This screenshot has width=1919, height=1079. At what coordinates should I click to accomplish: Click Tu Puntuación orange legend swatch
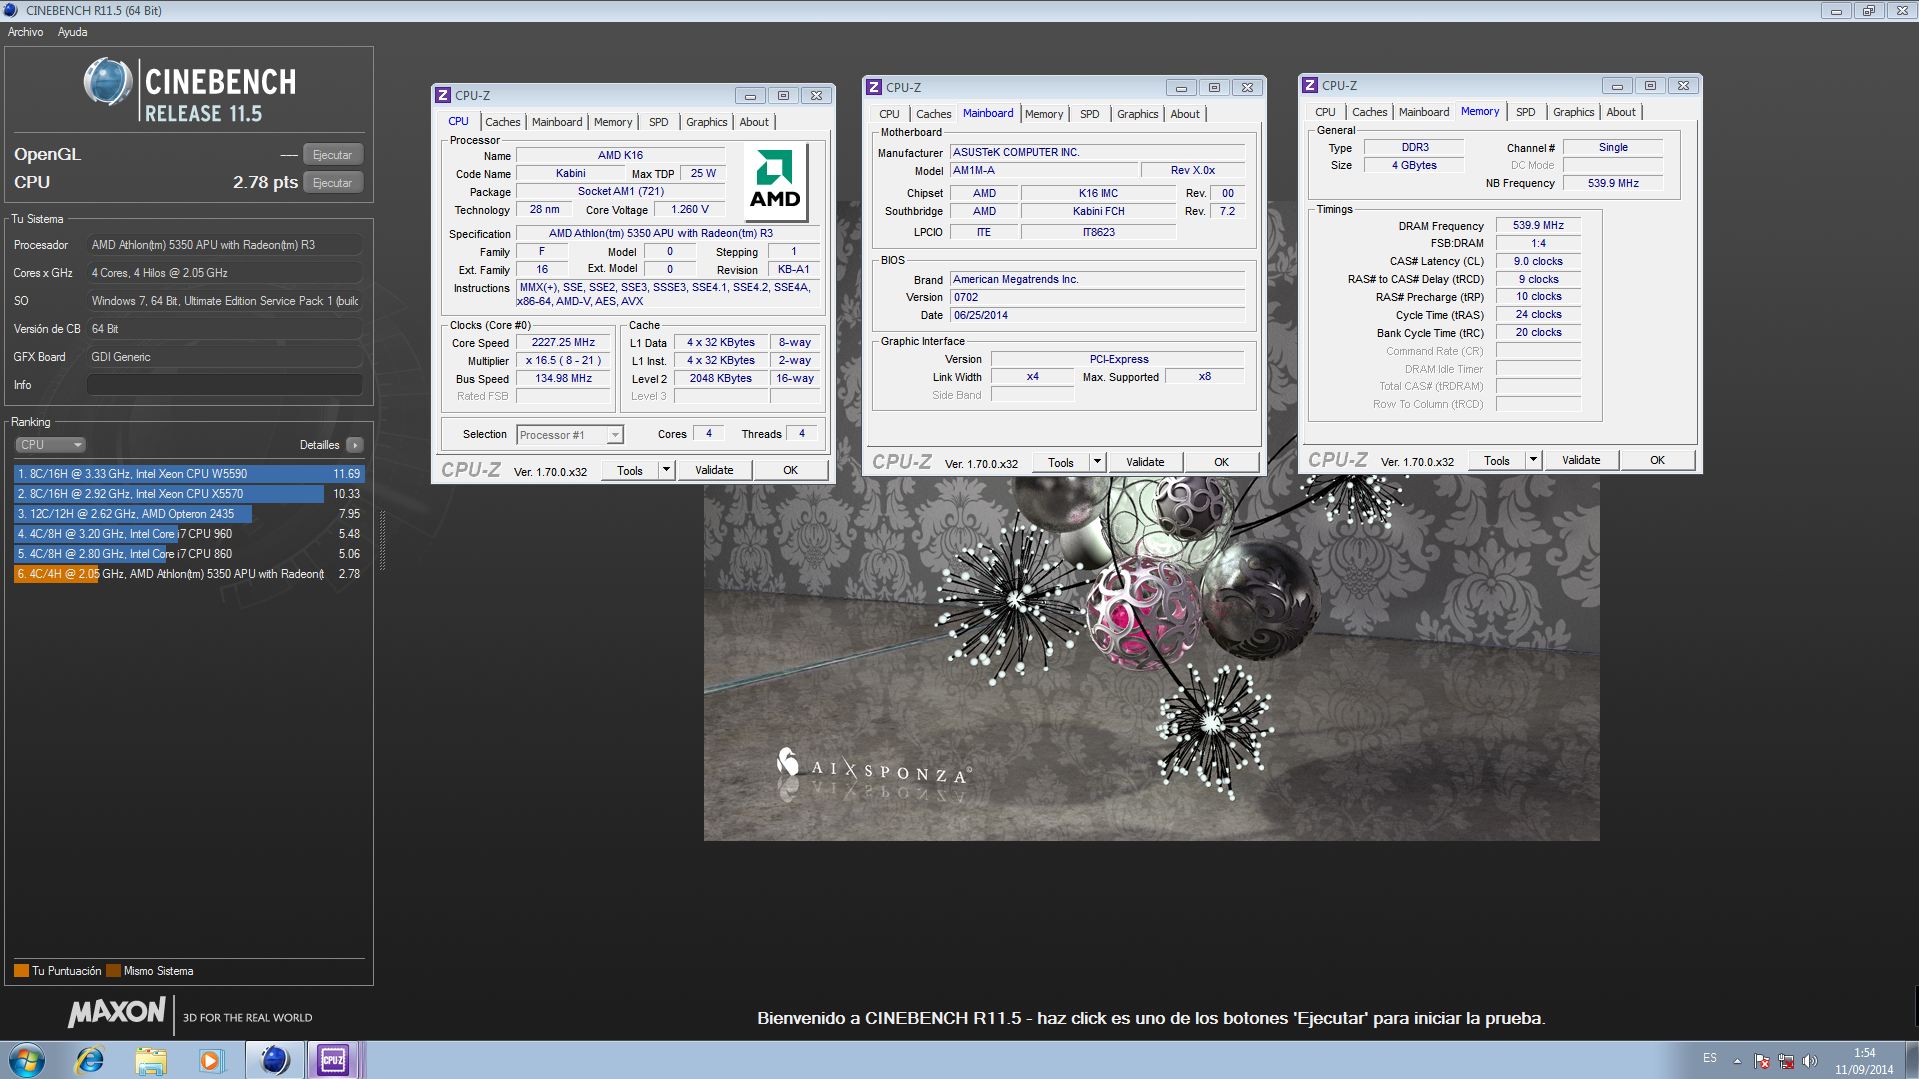(21, 971)
